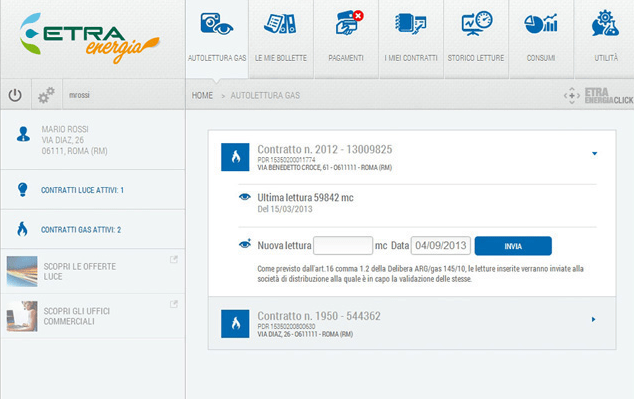Click the Etra Energia Click move icon
The height and width of the screenshot is (399, 634).
pos(572,96)
